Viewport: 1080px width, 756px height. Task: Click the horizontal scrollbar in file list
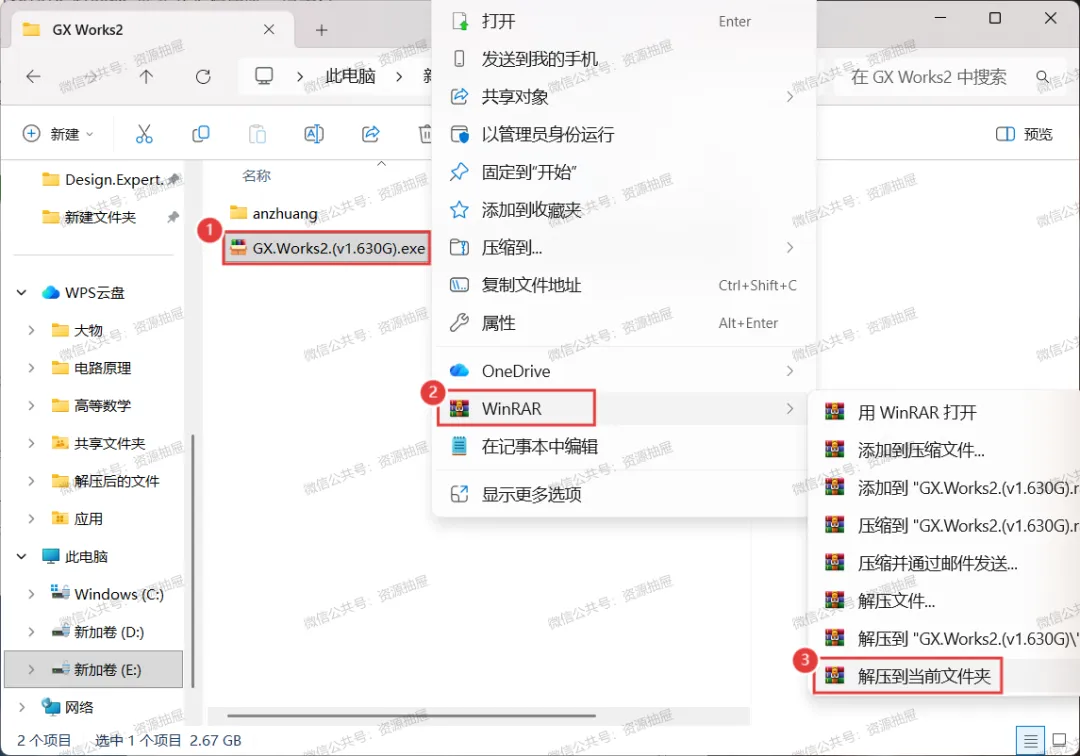click(411, 716)
